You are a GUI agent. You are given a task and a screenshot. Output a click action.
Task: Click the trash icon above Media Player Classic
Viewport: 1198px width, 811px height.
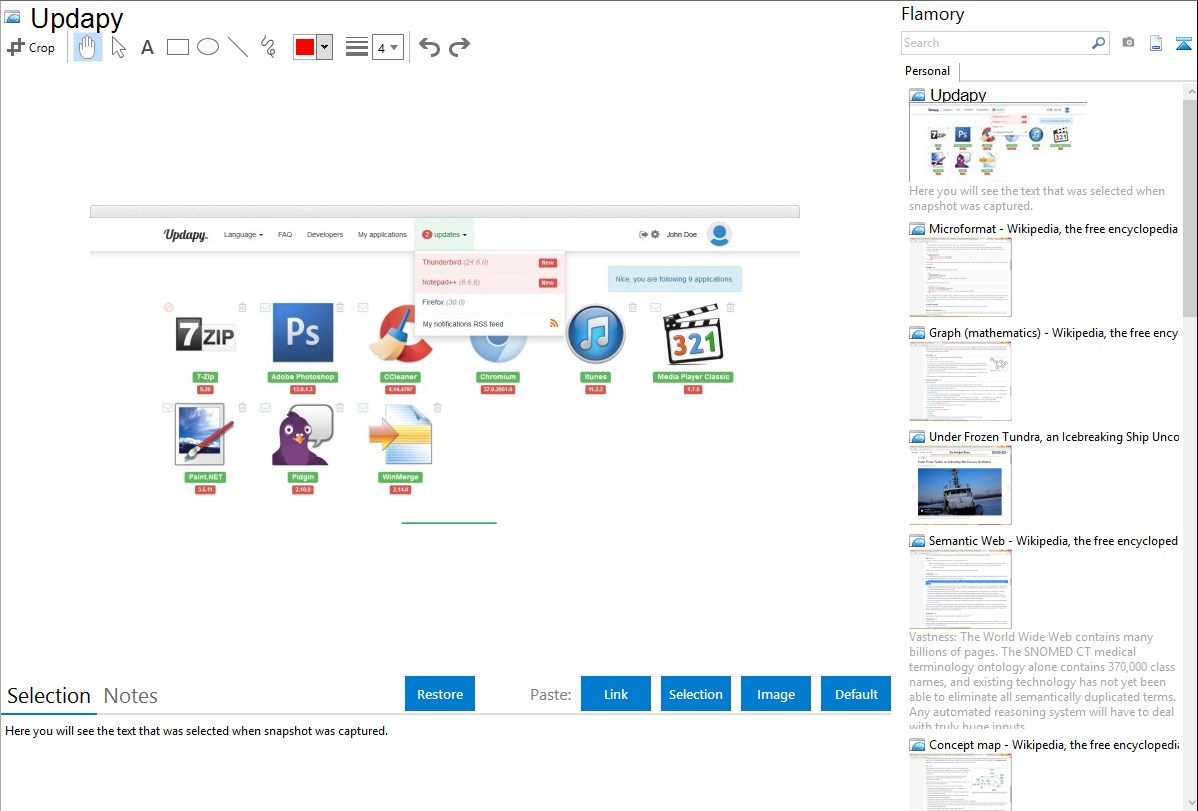click(730, 307)
